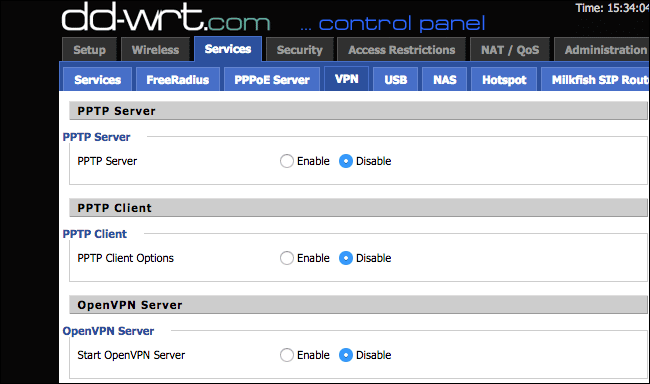This screenshot has width=650, height=384.
Task: Select Disable for Start OpenVPN Server
Action: click(x=346, y=355)
